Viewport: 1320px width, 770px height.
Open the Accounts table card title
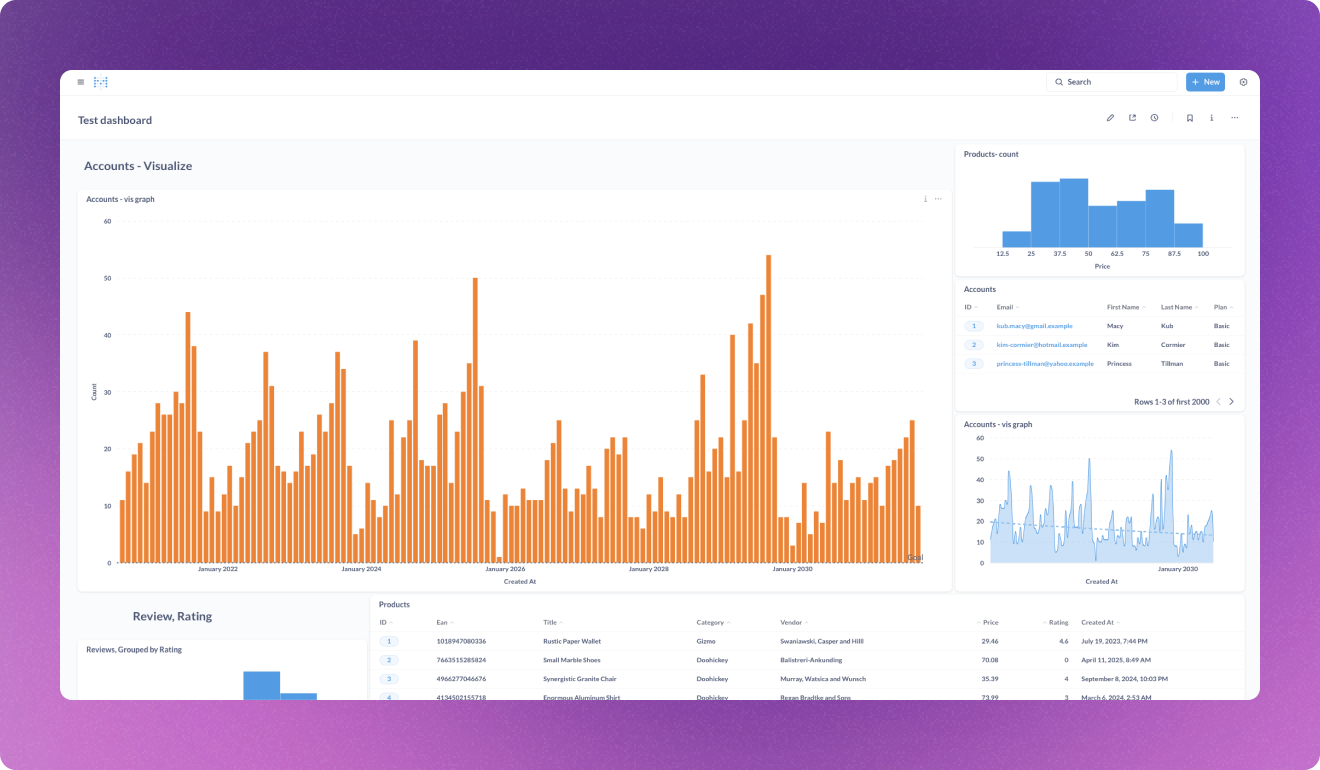(980, 289)
